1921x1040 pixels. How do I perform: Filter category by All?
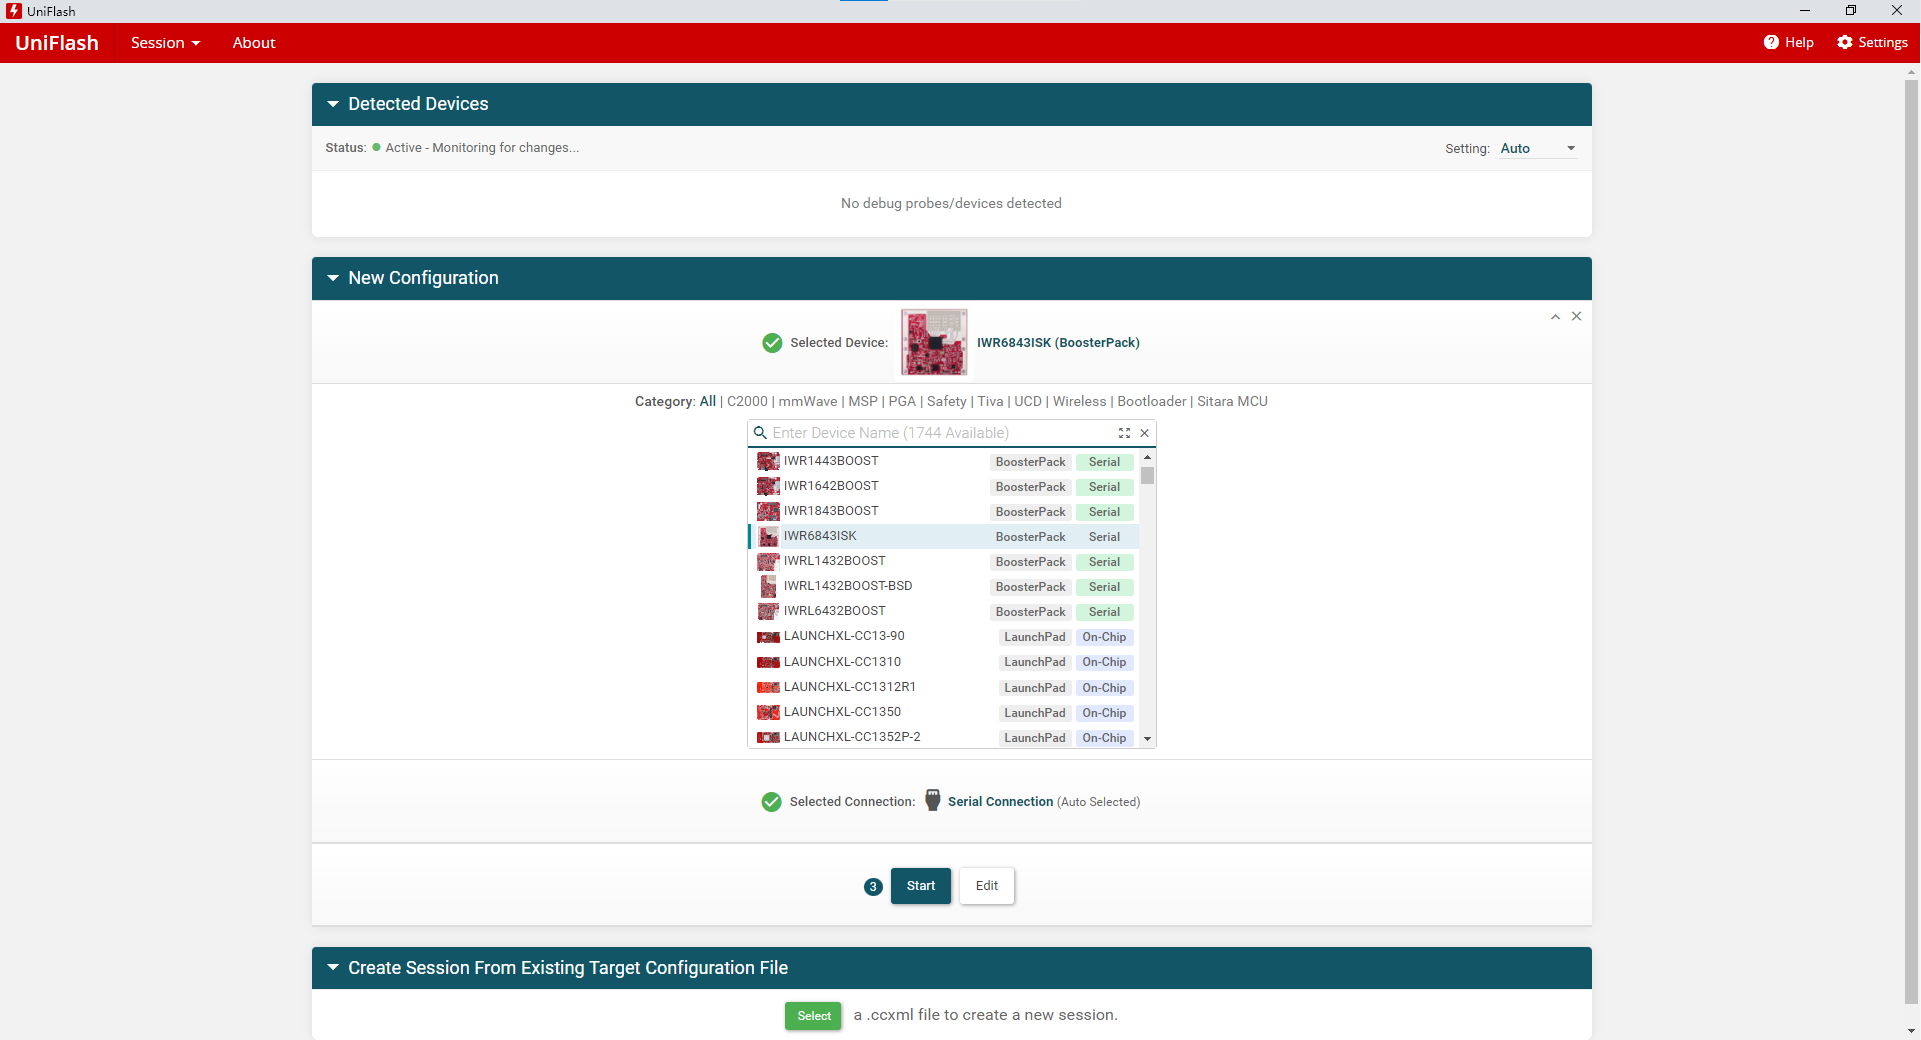point(708,401)
